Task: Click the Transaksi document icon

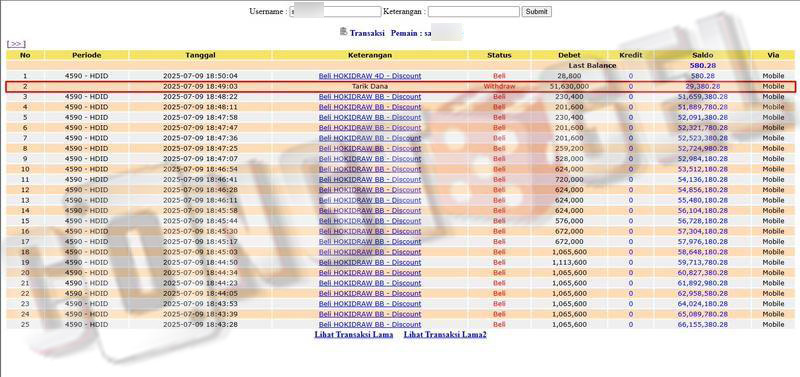Action: click(343, 32)
